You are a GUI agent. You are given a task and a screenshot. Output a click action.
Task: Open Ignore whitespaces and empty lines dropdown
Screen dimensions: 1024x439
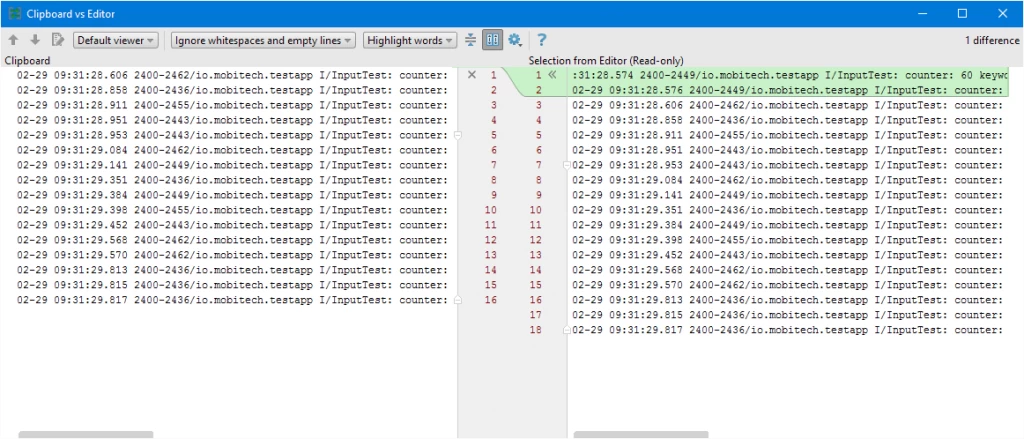263,41
